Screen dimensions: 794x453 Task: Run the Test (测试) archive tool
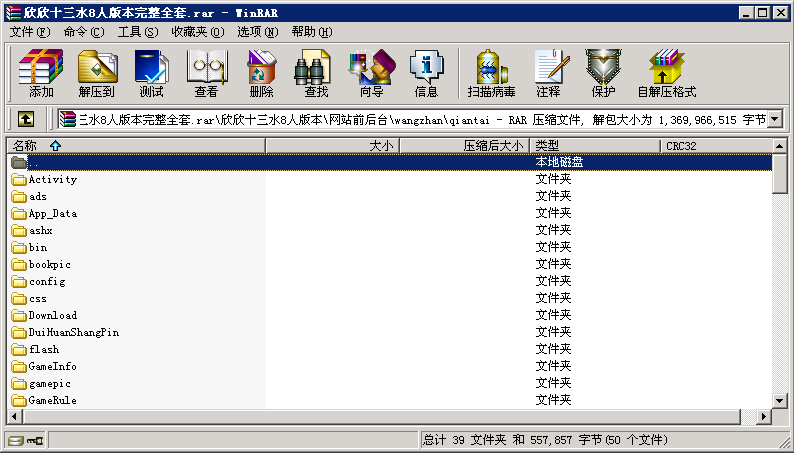point(151,74)
